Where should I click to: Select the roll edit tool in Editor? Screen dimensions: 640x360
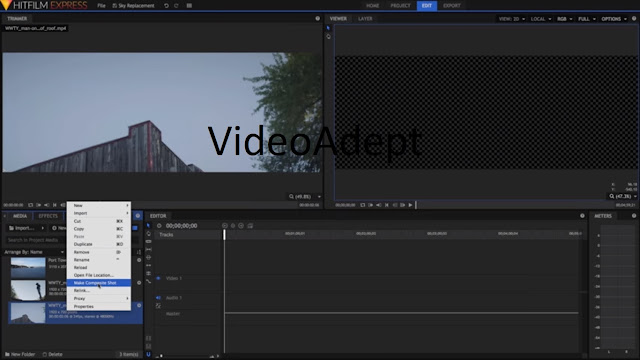(x=148, y=273)
